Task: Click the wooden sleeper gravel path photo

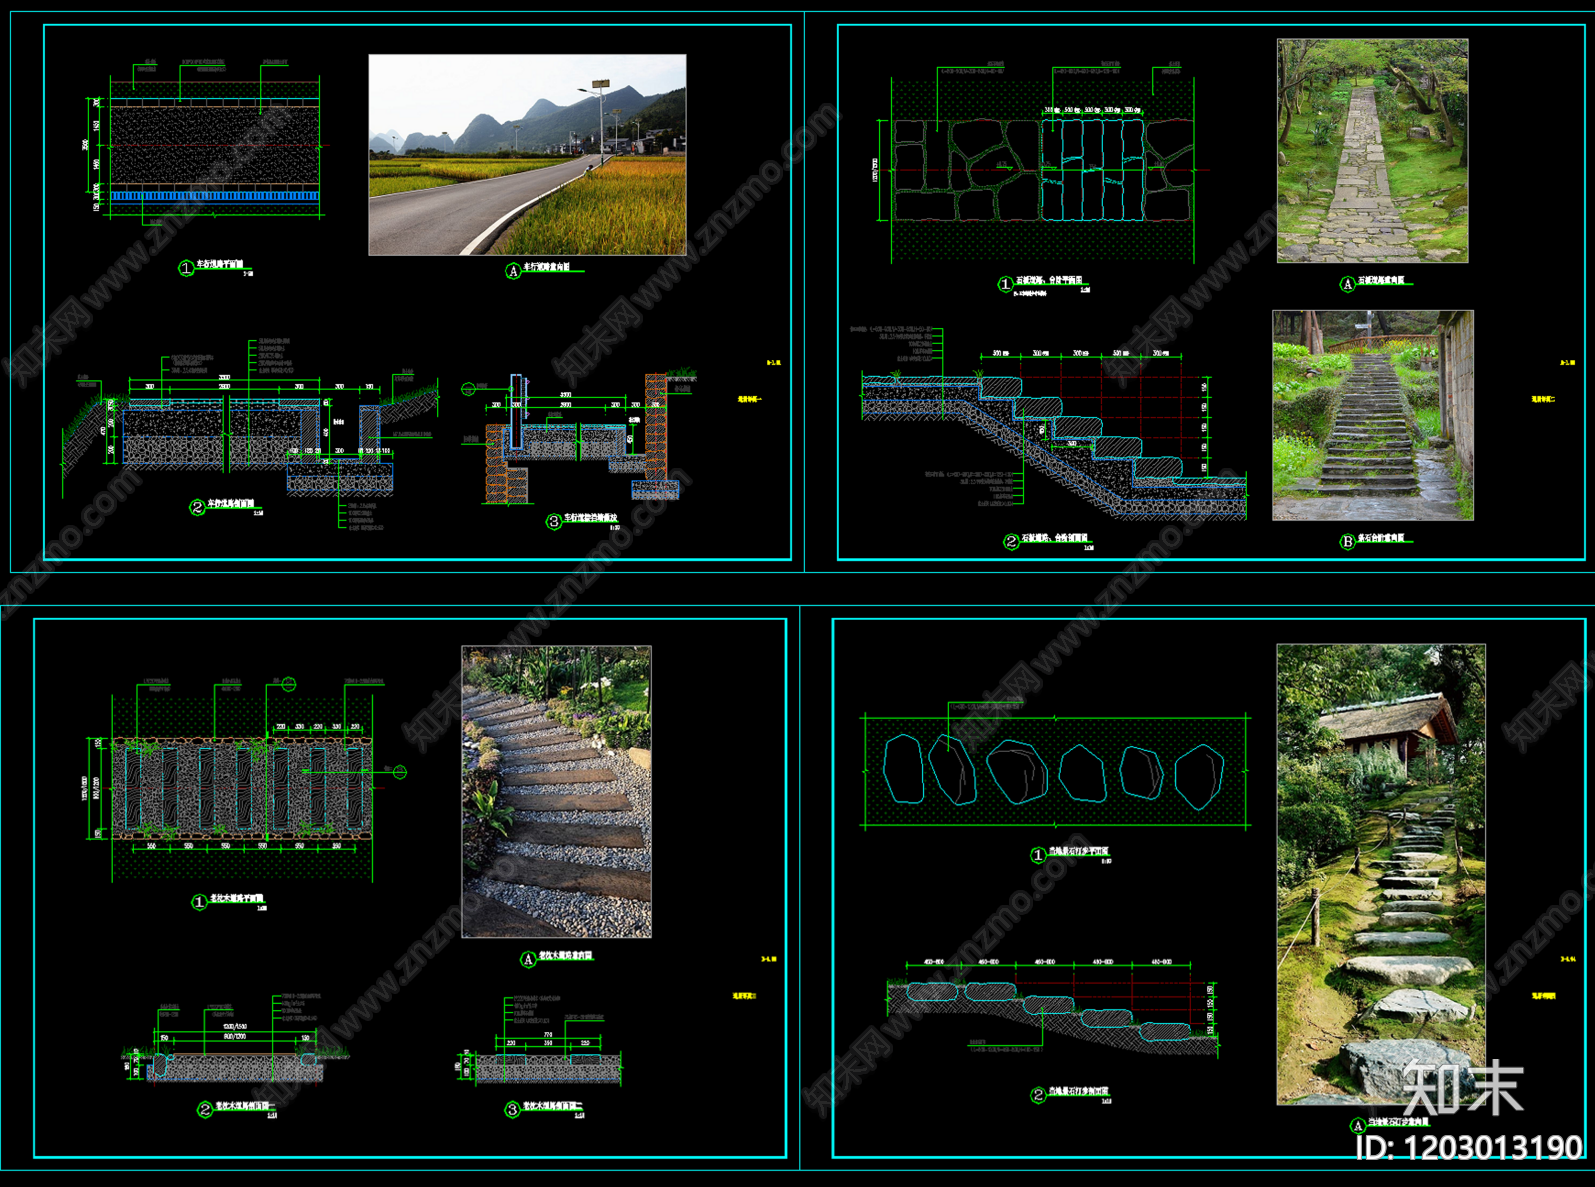Action: pyautogui.click(x=556, y=791)
